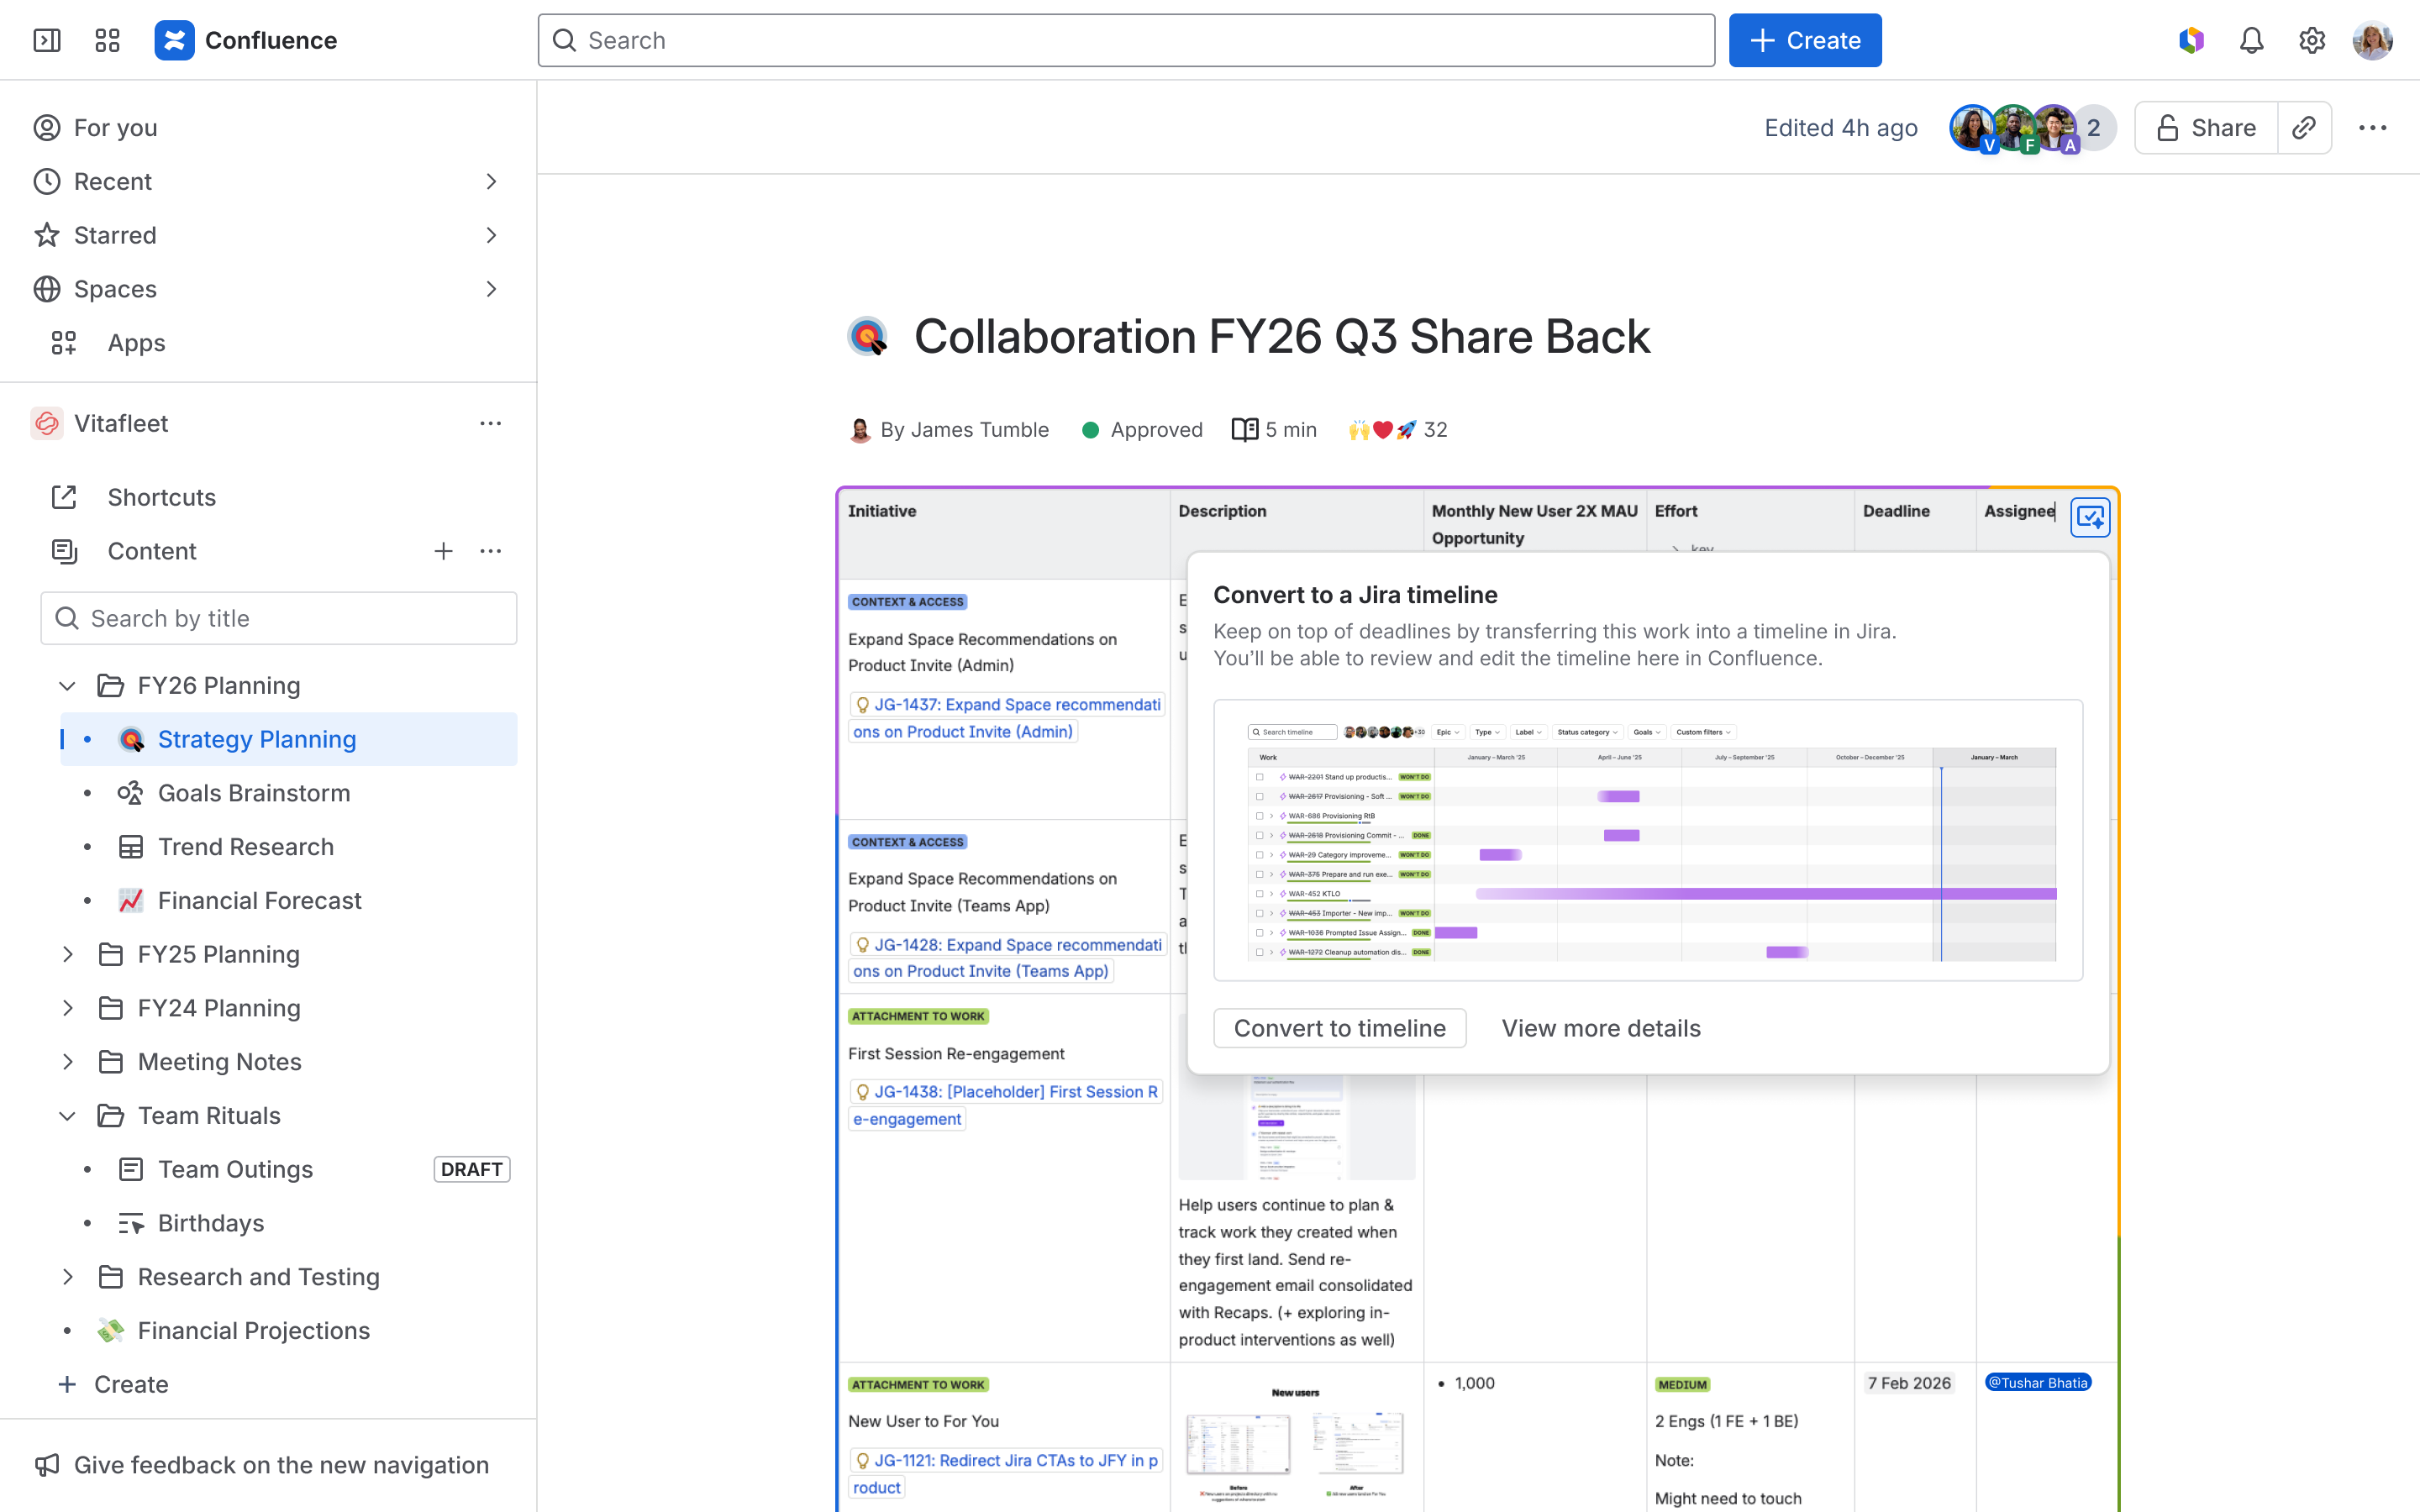Click the Share button
The width and height of the screenshot is (2420, 1512).
2206,128
